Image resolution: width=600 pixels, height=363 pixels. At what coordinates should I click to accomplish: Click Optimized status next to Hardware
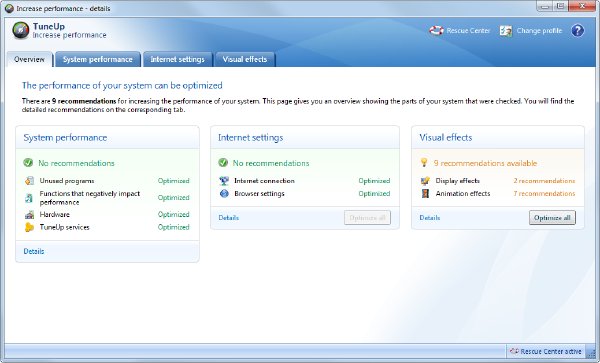tap(174, 215)
